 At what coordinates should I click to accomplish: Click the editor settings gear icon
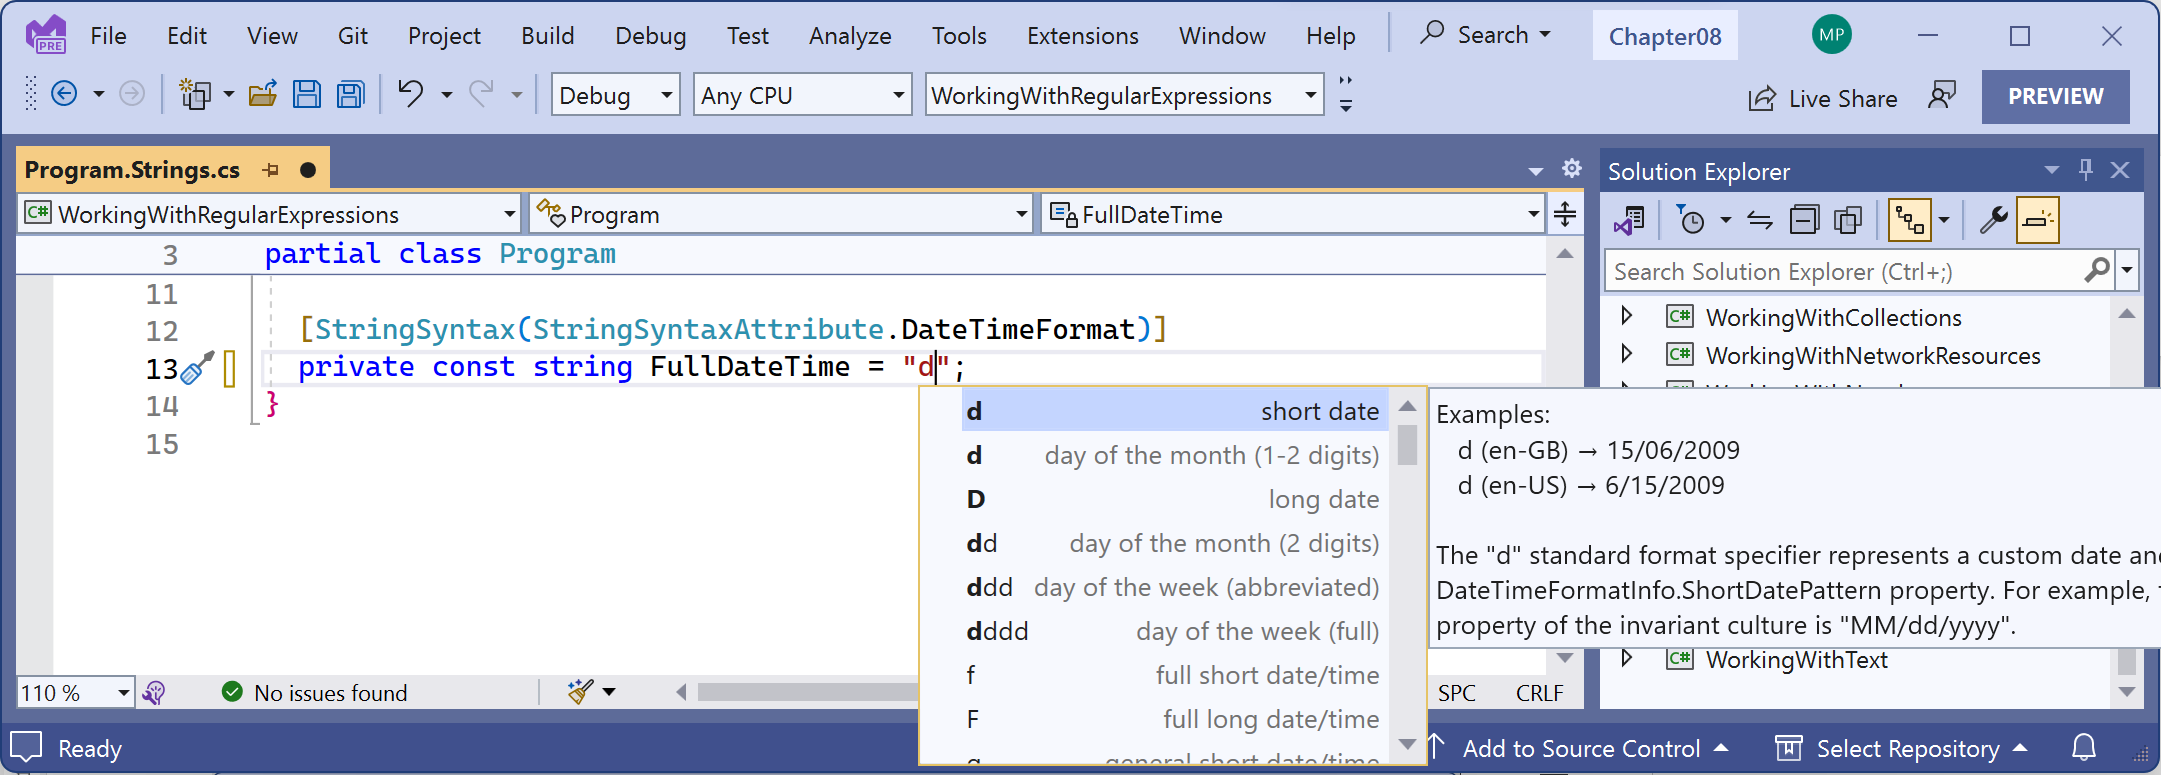coord(1572,168)
